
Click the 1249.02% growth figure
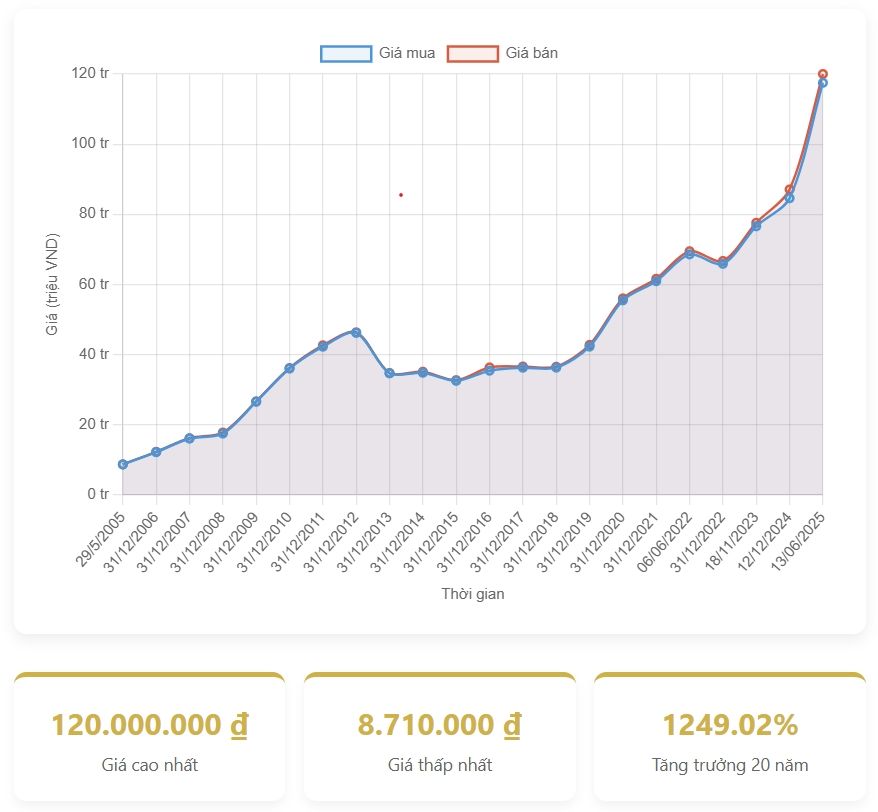[730, 725]
